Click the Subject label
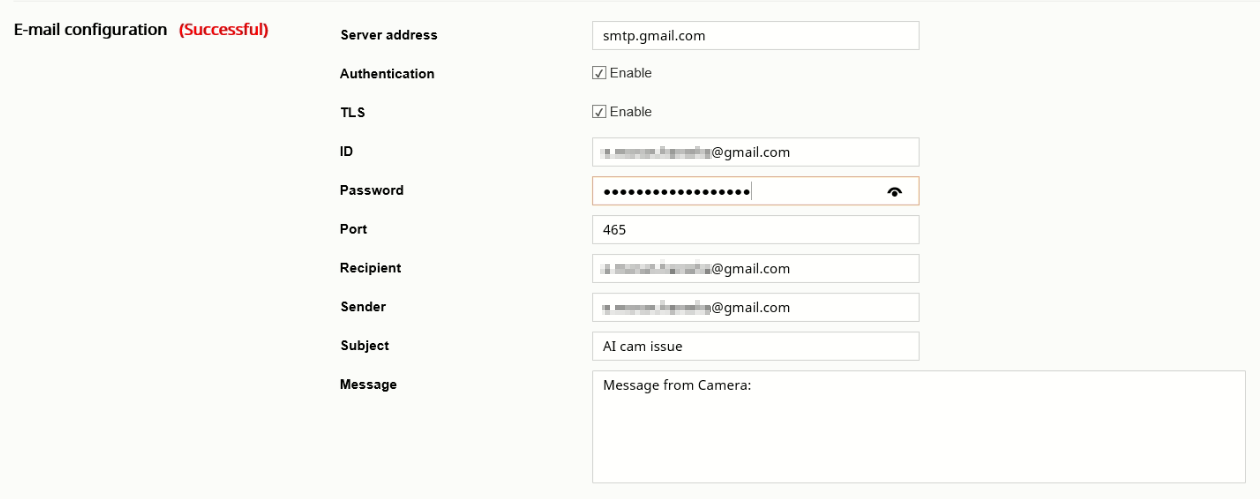Viewport: 1260px width, 499px height. click(x=365, y=346)
